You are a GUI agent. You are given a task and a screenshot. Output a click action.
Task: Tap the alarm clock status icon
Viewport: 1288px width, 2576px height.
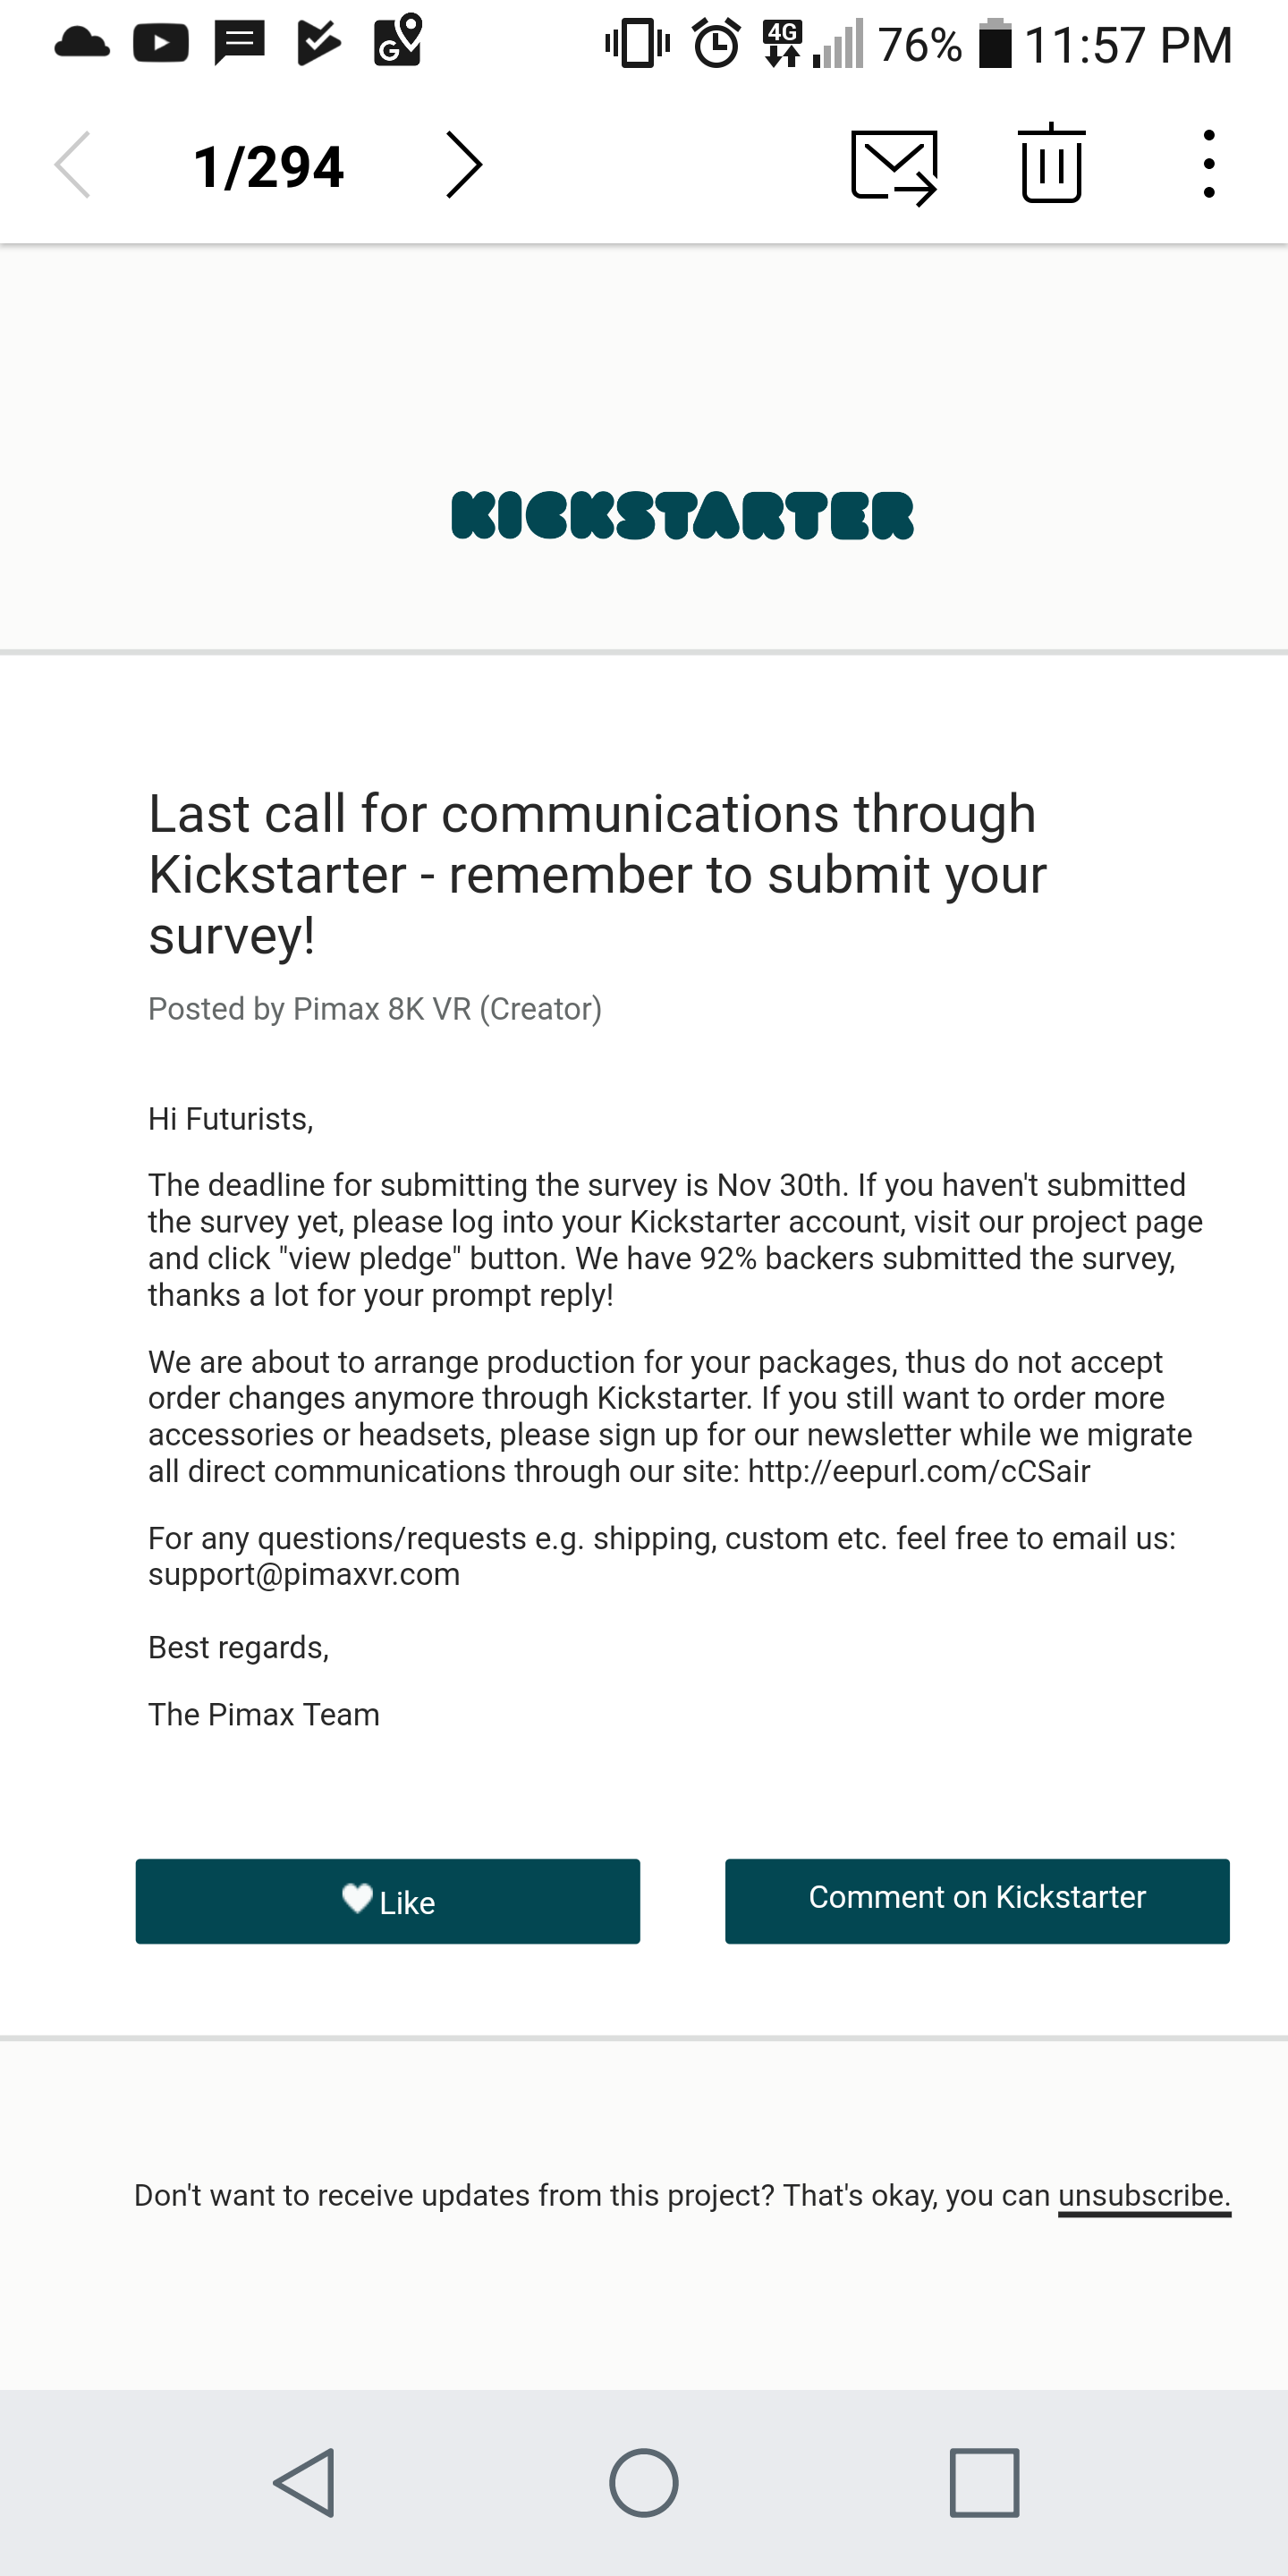(716, 43)
